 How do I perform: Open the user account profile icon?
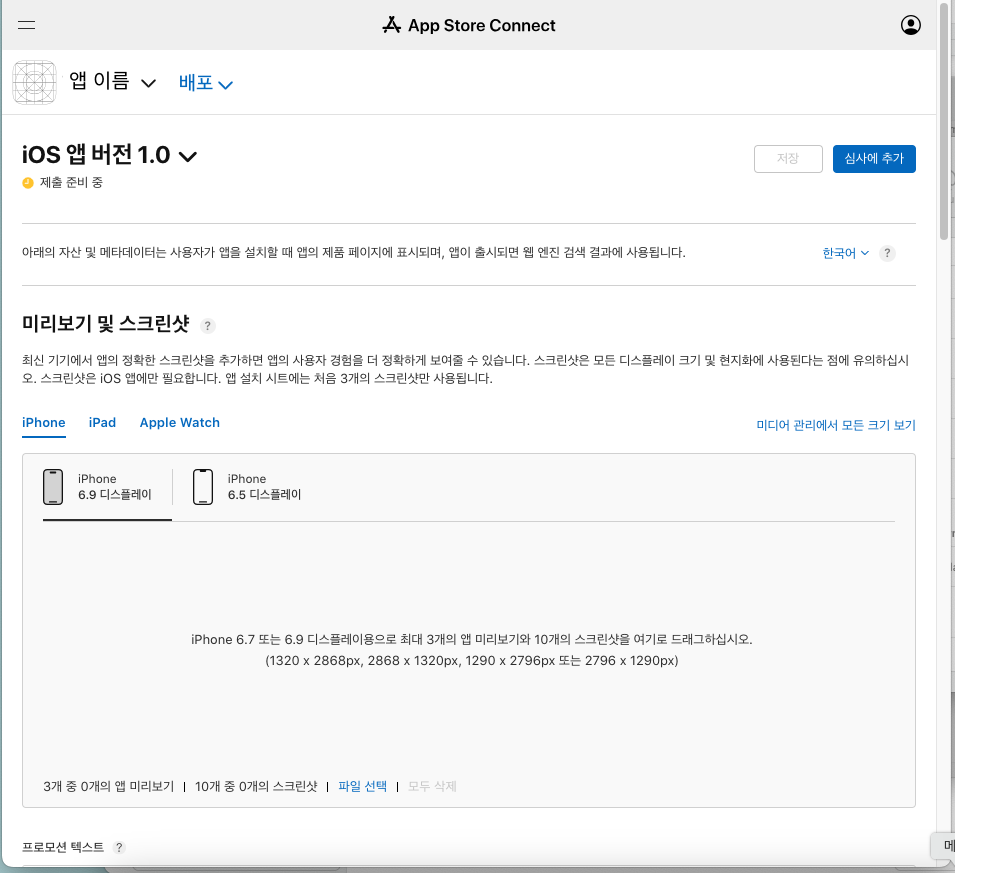pos(910,25)
